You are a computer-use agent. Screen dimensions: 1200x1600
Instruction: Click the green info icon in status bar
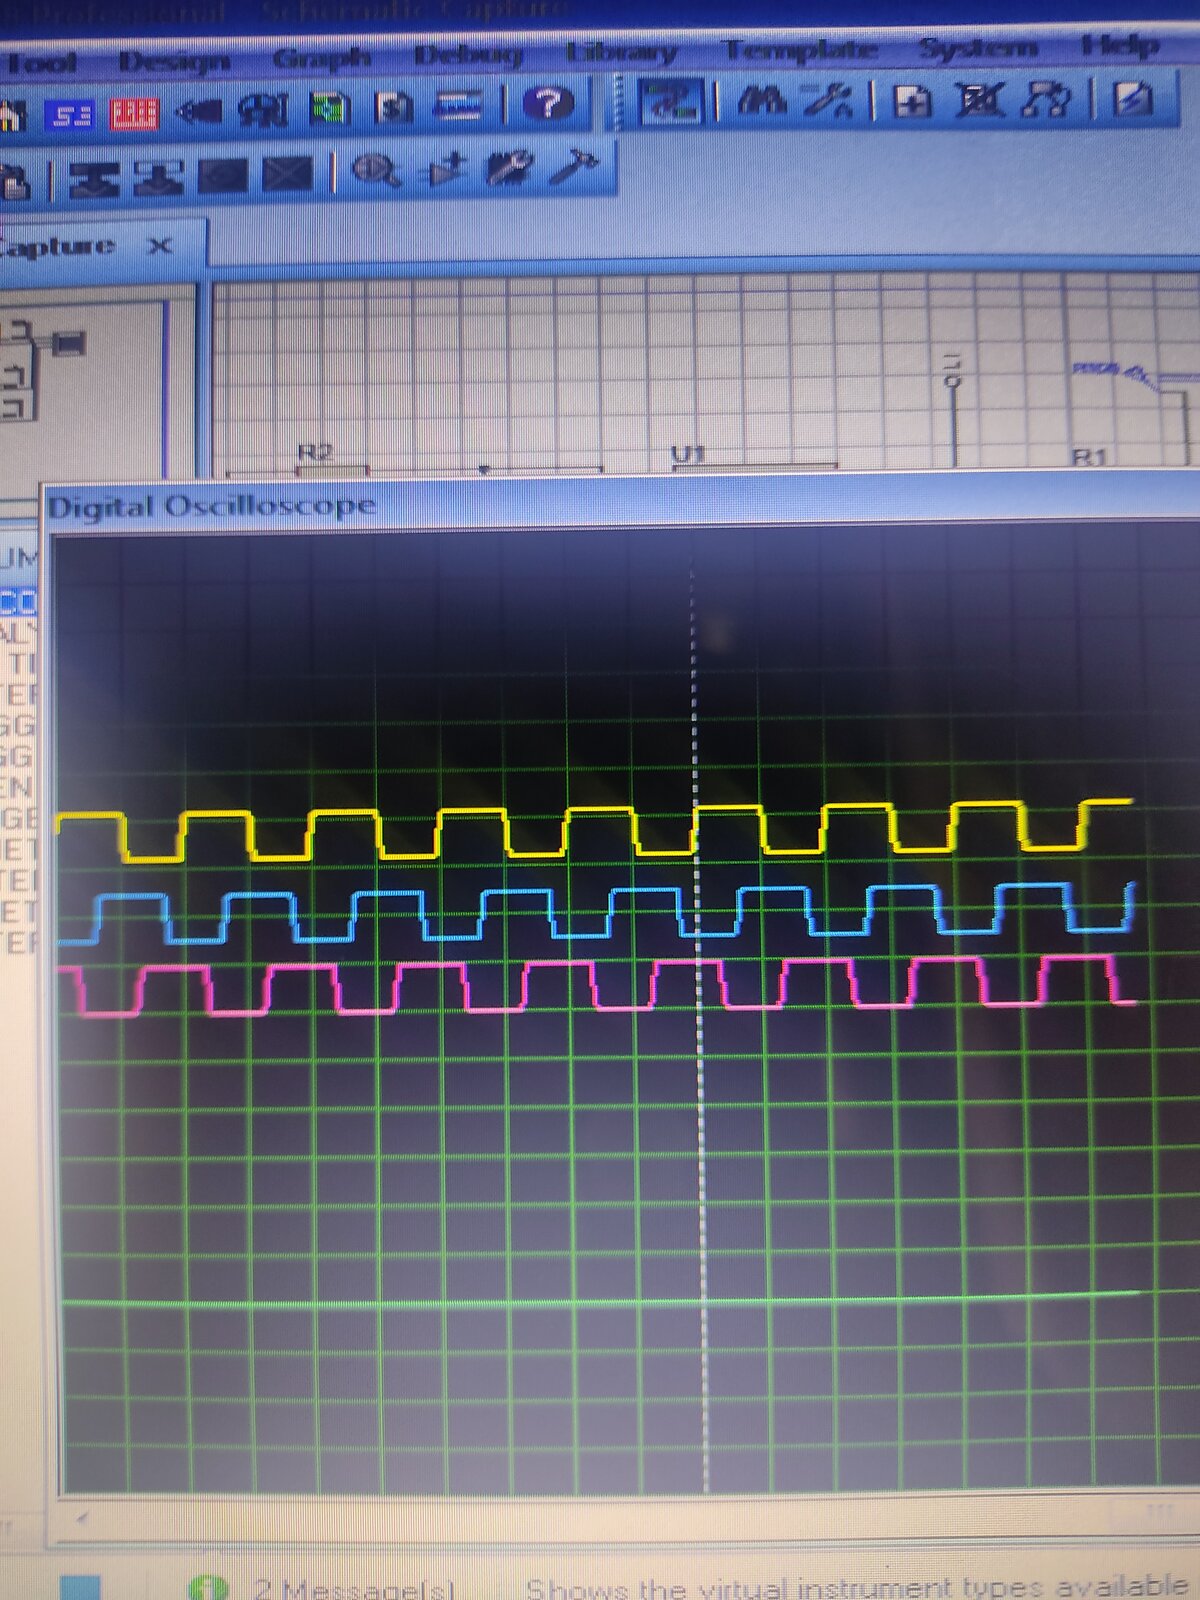tap(207, 1588)
